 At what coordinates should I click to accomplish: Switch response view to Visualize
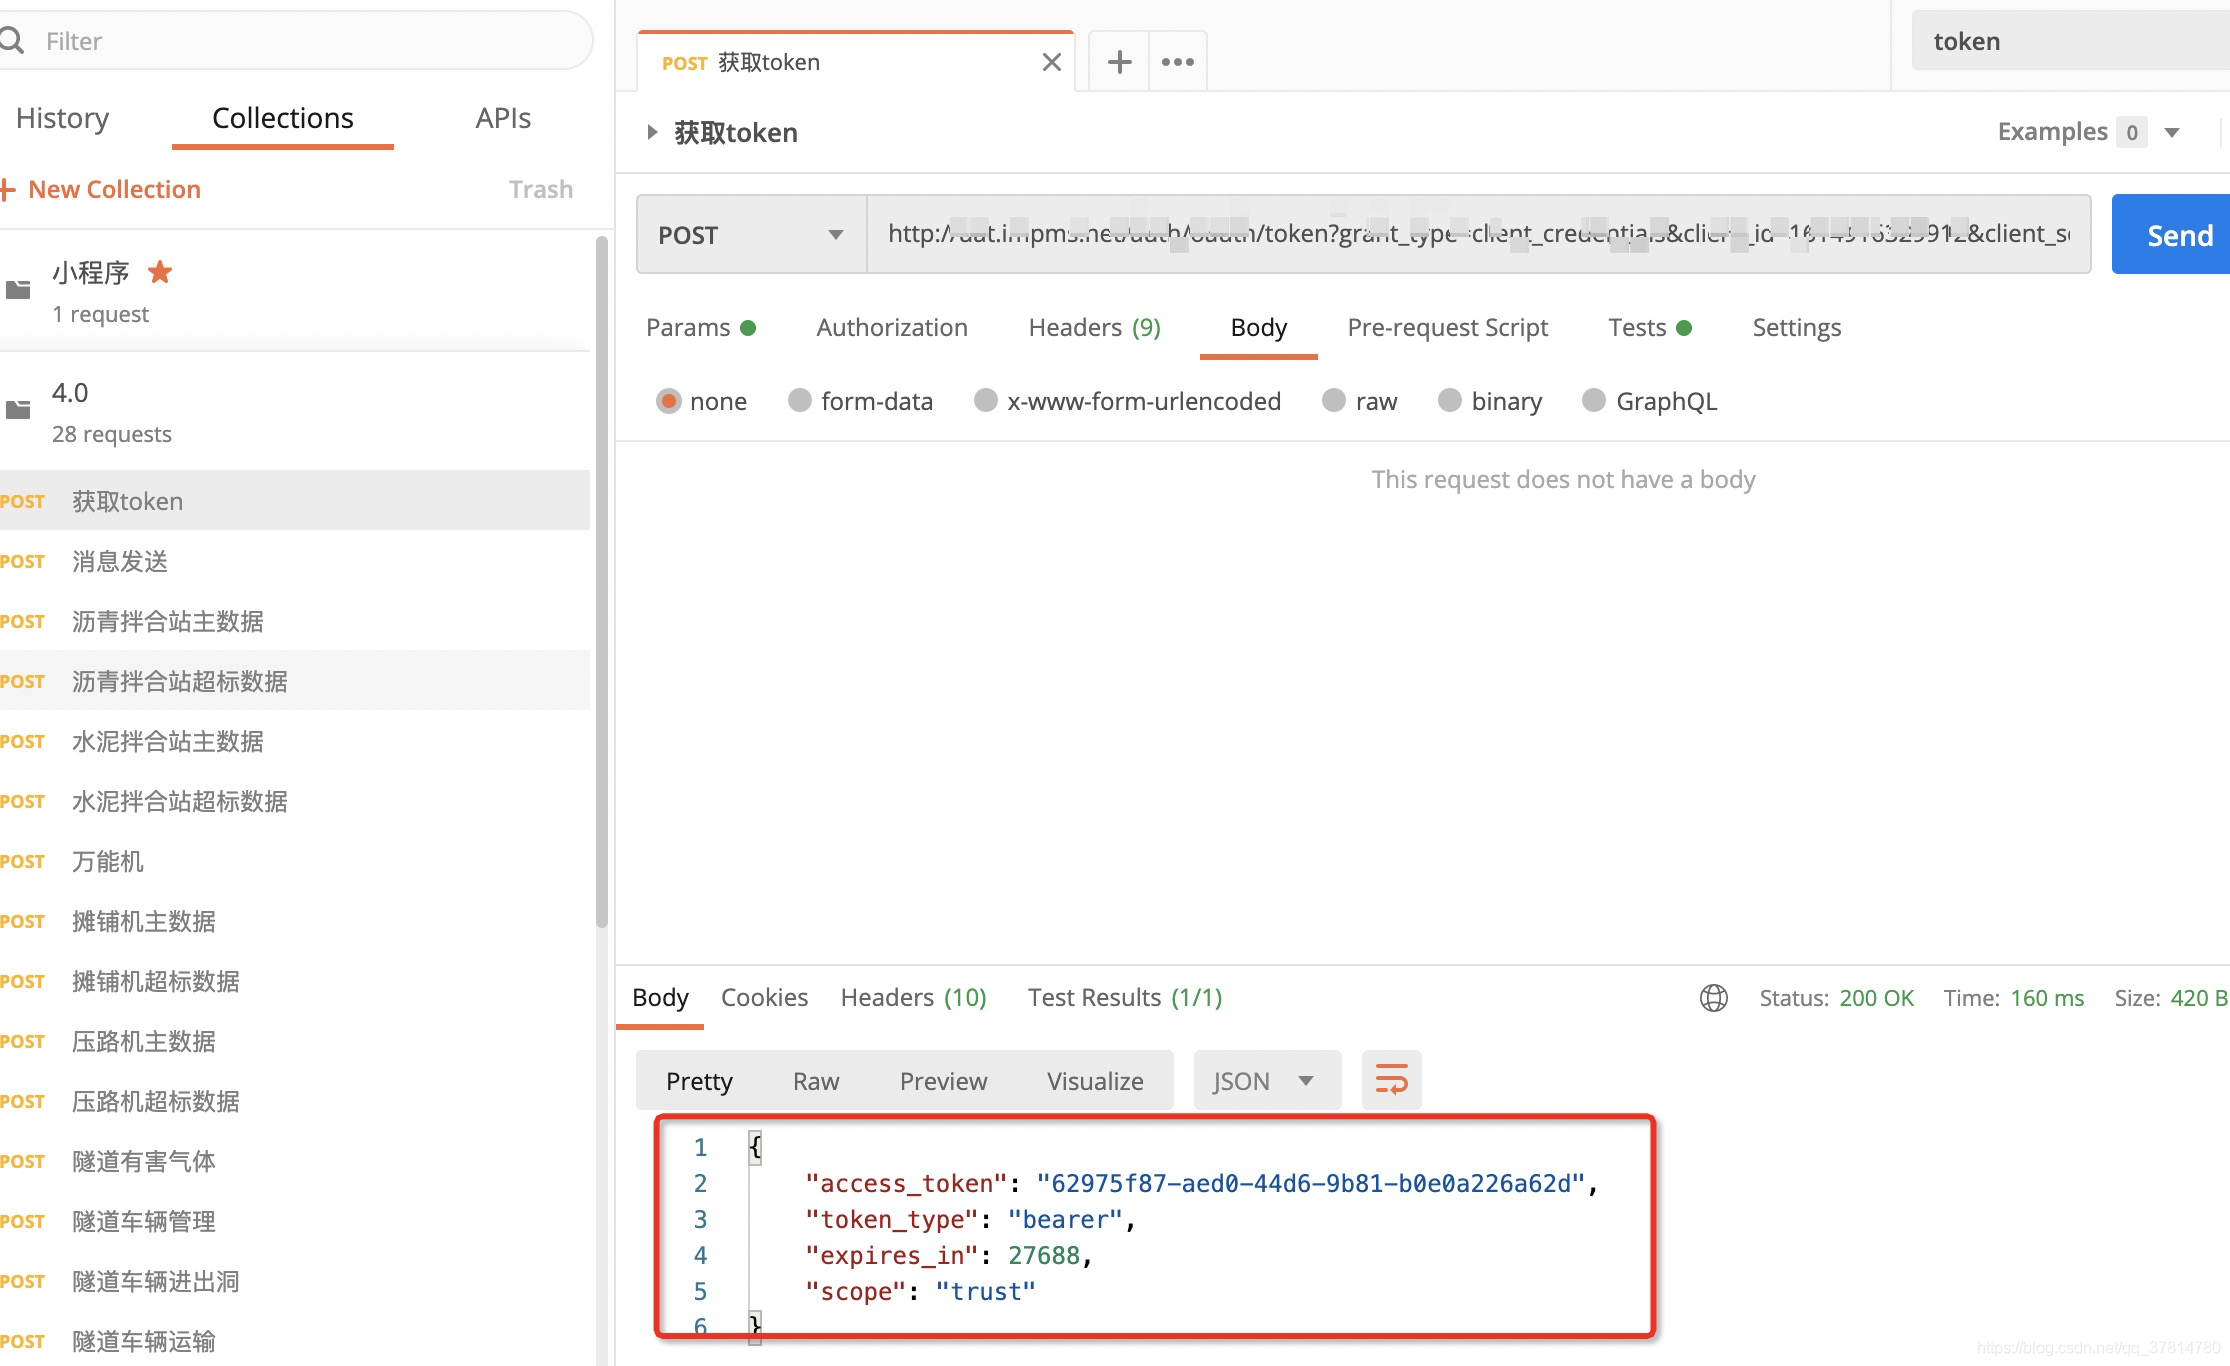(x=1095, y=1081)
